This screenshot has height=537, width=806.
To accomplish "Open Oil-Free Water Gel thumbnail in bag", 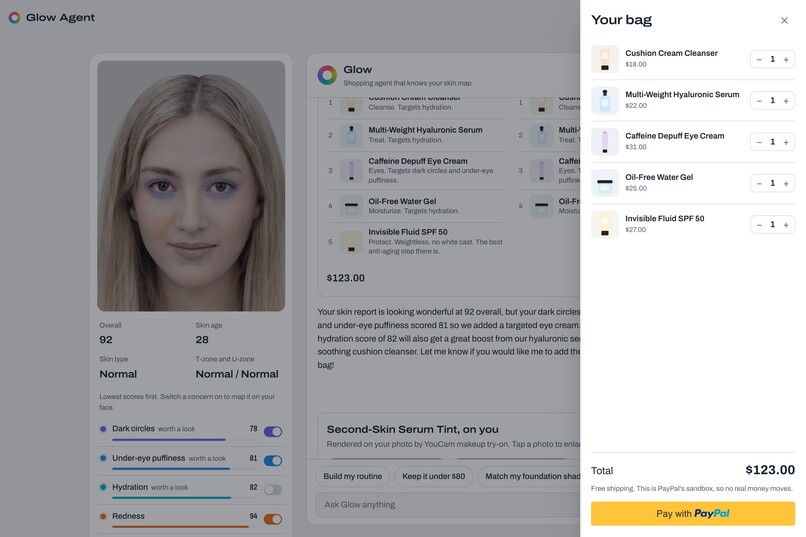I will (x=604, y=183).
